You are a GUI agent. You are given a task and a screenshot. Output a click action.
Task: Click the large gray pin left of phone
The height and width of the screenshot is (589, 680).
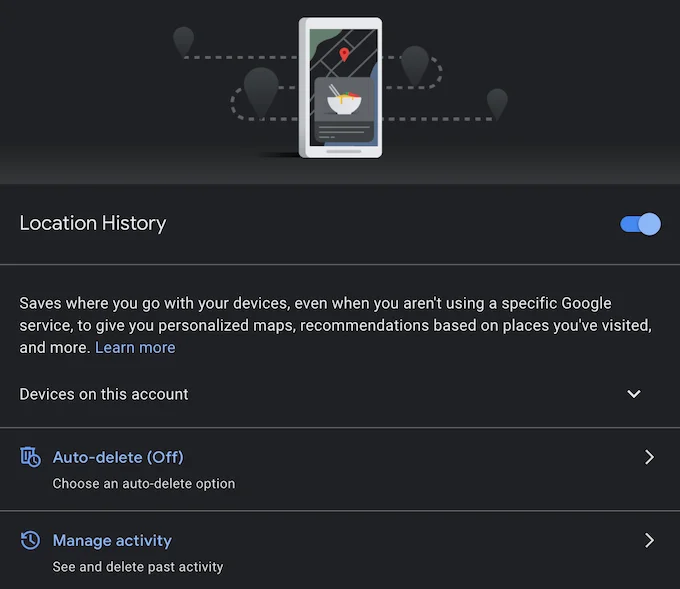click(261, 90)
